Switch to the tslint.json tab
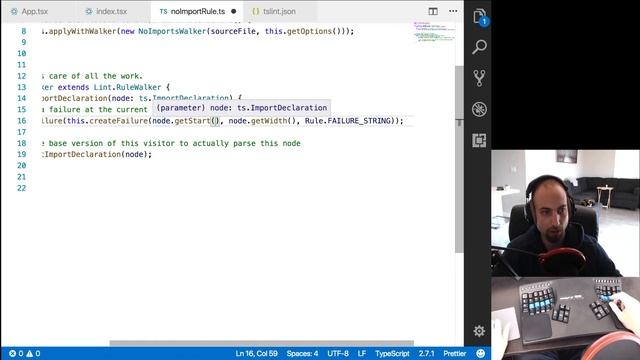The height and width of the screenshot is (360, 640). point(279,11)
